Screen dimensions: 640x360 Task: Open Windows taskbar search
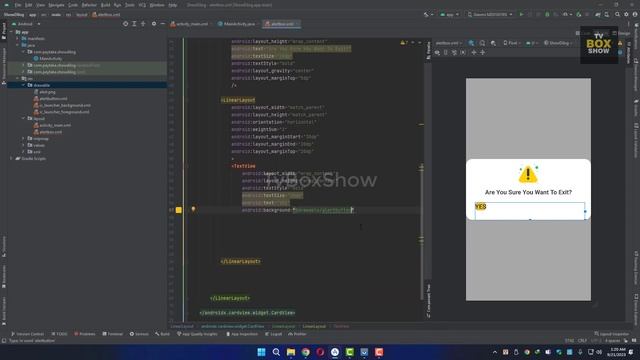276,352
